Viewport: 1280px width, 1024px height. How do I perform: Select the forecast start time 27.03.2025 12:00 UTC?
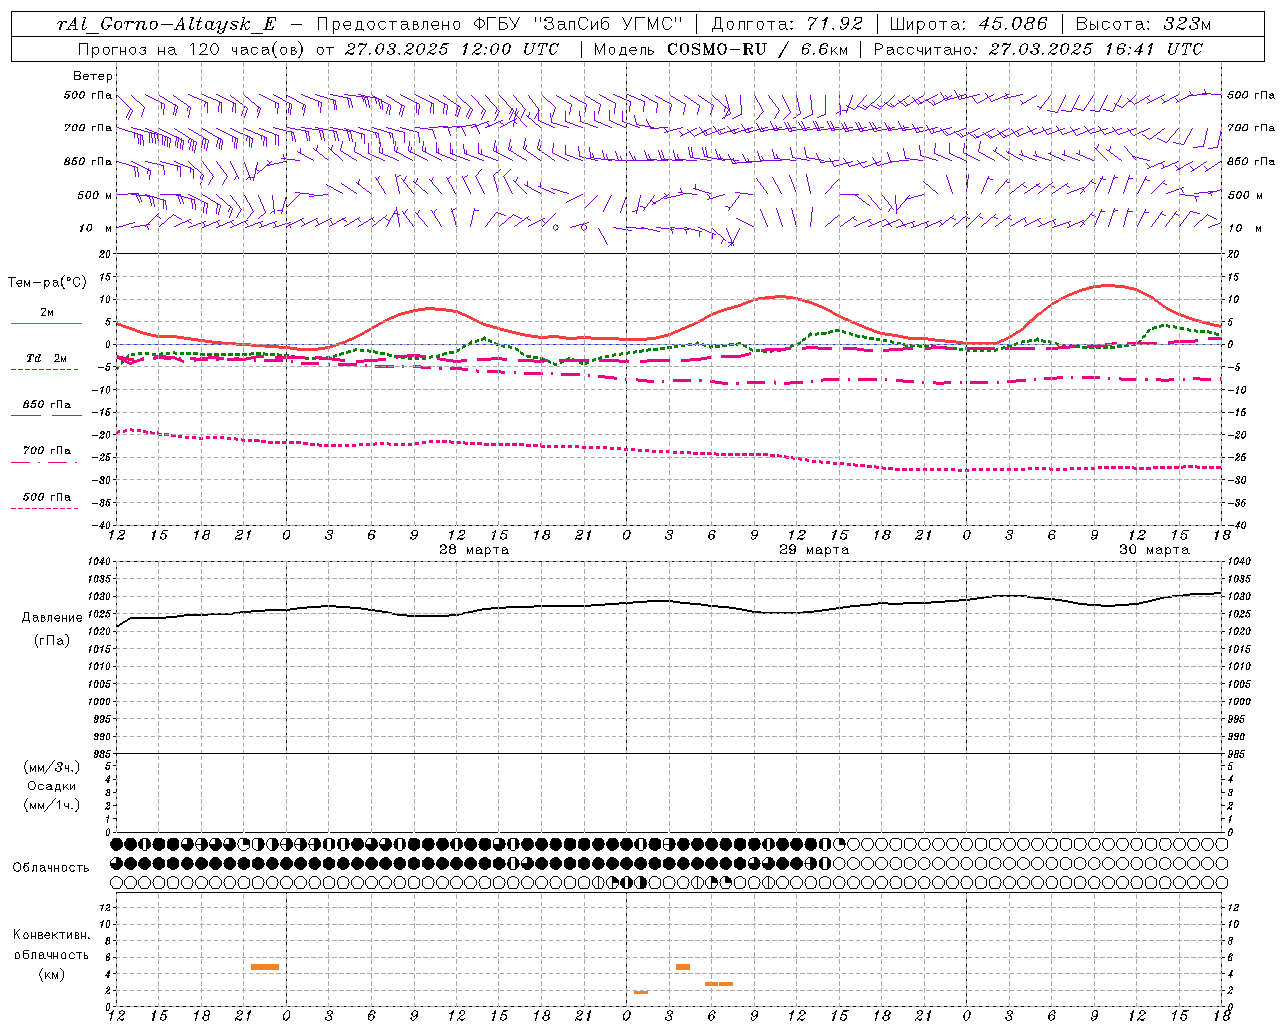click(452, 49)
